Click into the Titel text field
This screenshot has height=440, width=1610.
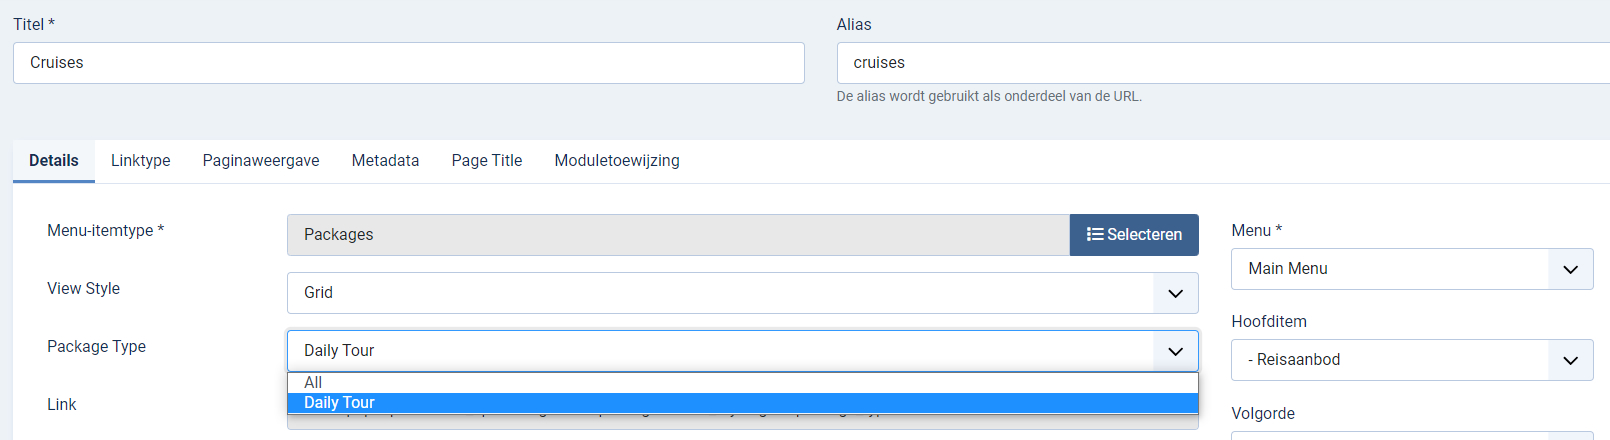tap(408, 63)
